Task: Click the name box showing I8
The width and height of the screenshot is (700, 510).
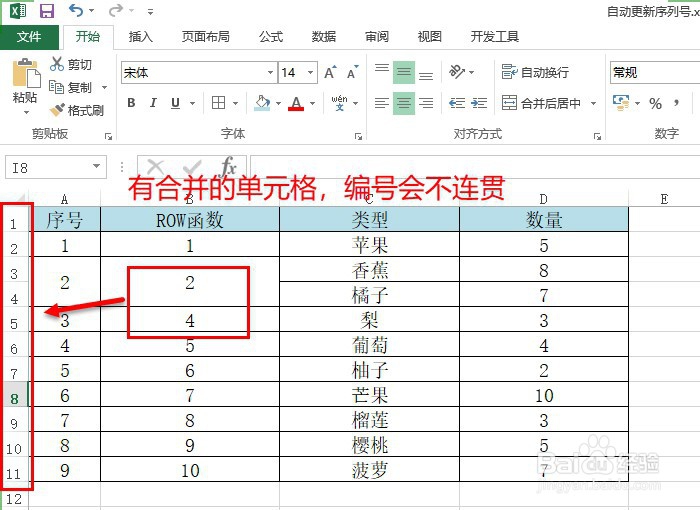Action: (56, 167)
